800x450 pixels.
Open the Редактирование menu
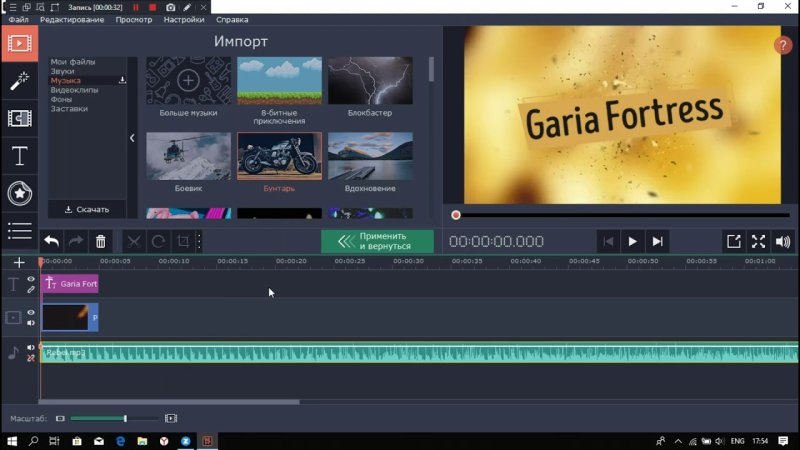[x=72, y=19]
